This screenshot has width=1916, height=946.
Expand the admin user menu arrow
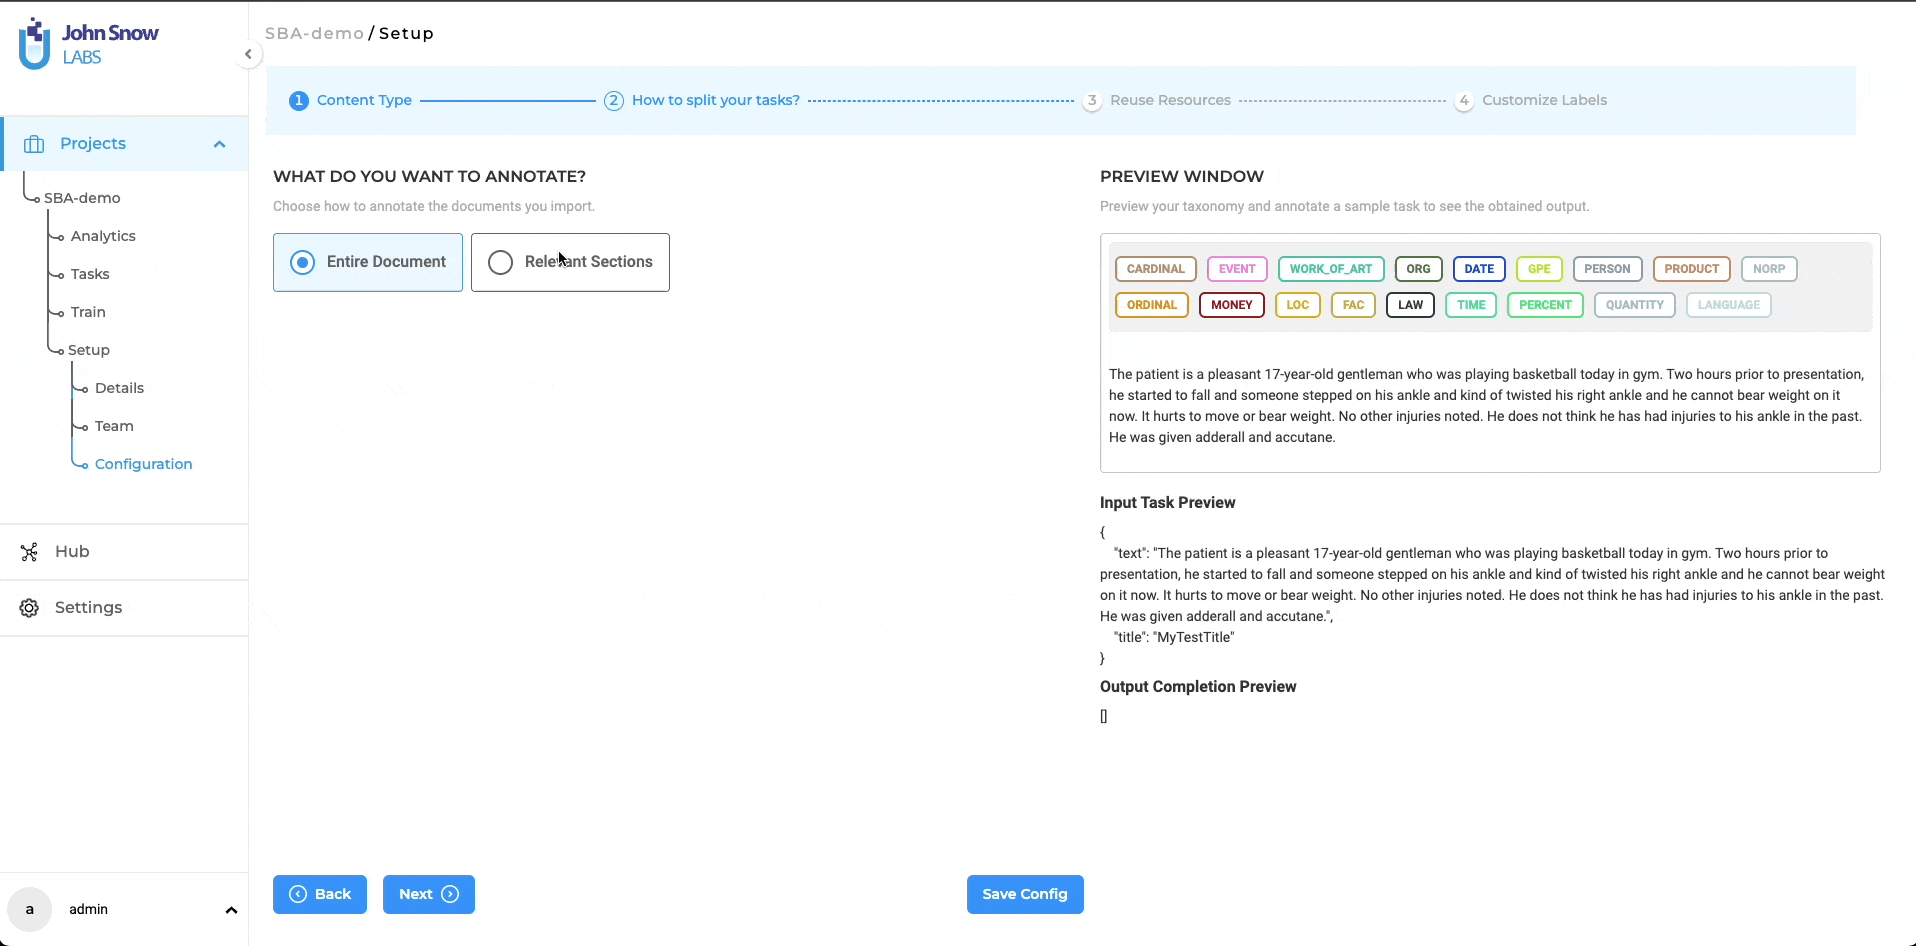pyautogui.click(x=231, y=910)
